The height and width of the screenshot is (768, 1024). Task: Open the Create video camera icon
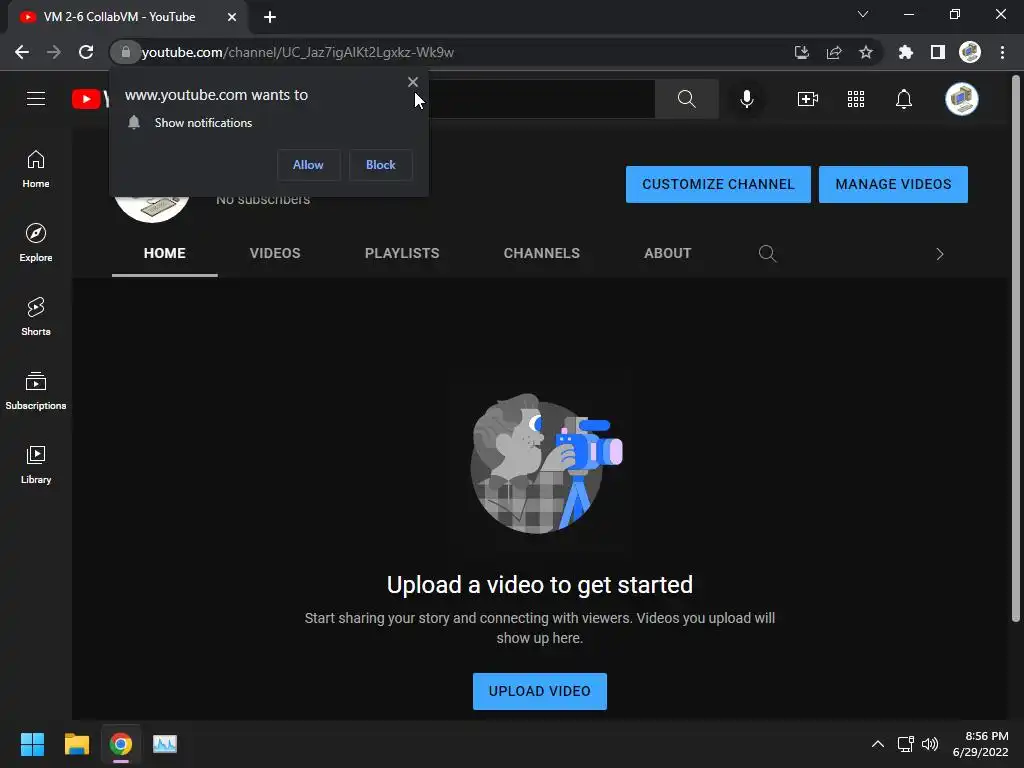click(x=808, y=99)
